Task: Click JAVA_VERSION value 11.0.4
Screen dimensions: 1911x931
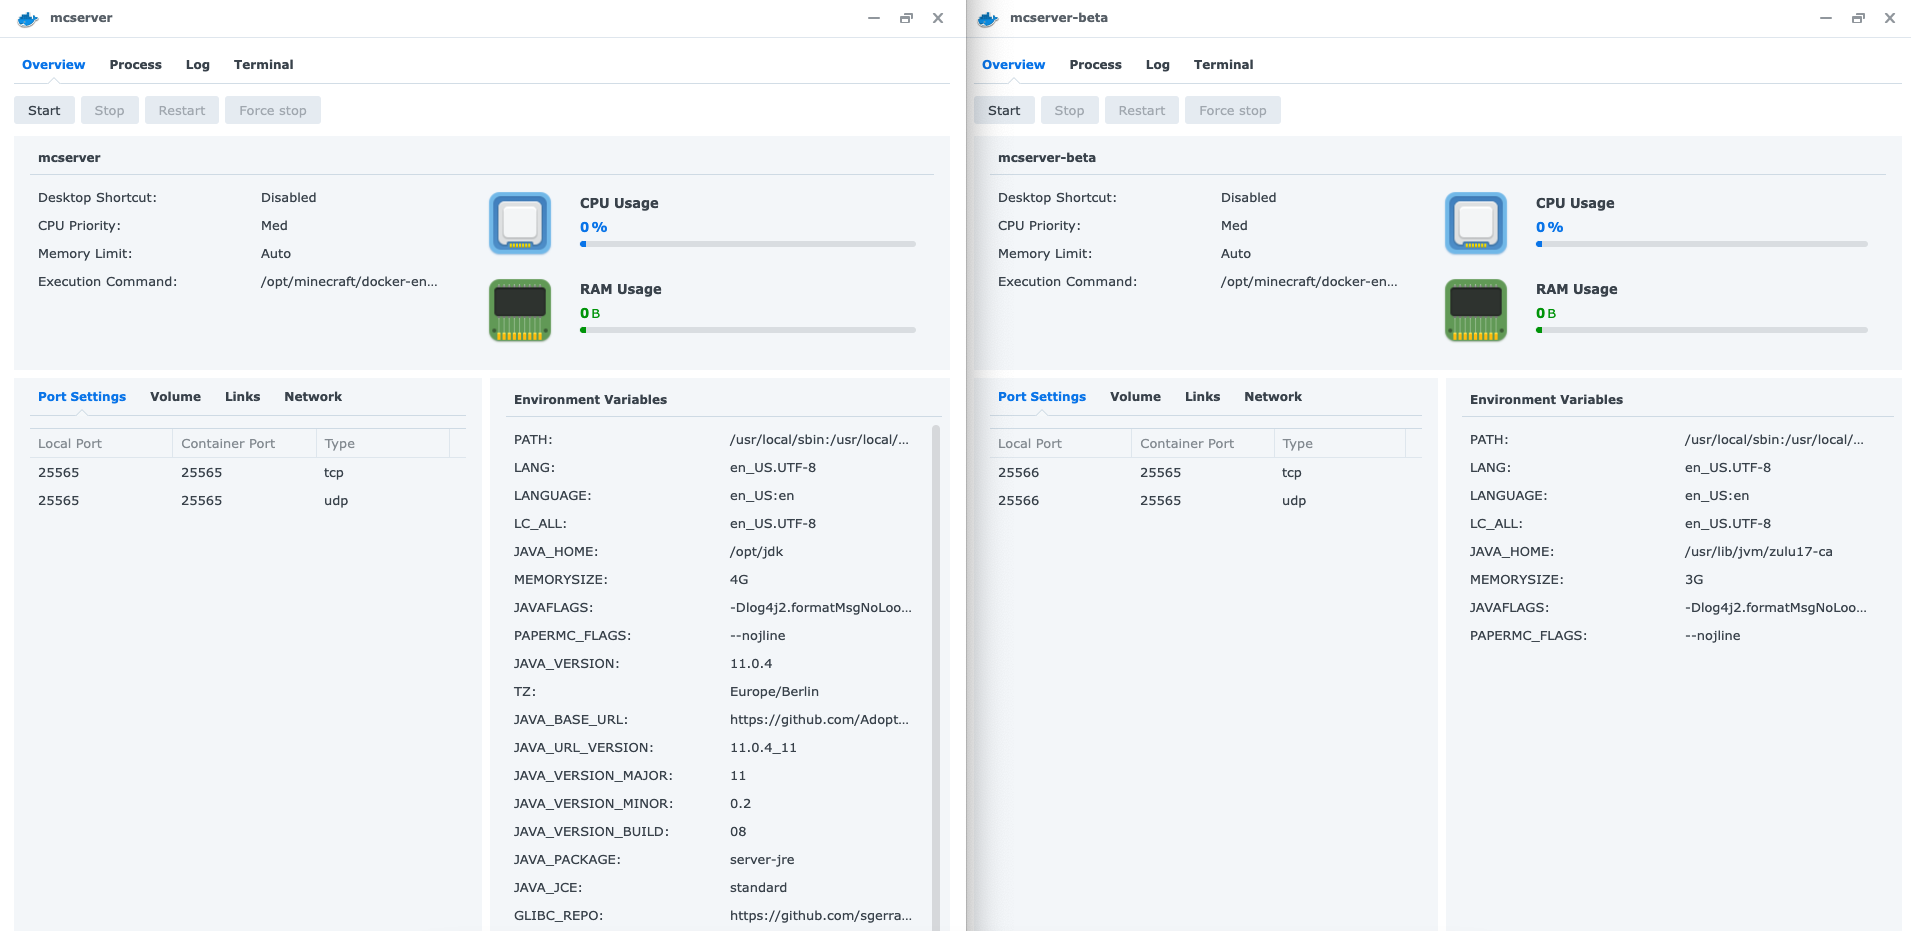Action: pyautogui.click(x=751, y=664)
